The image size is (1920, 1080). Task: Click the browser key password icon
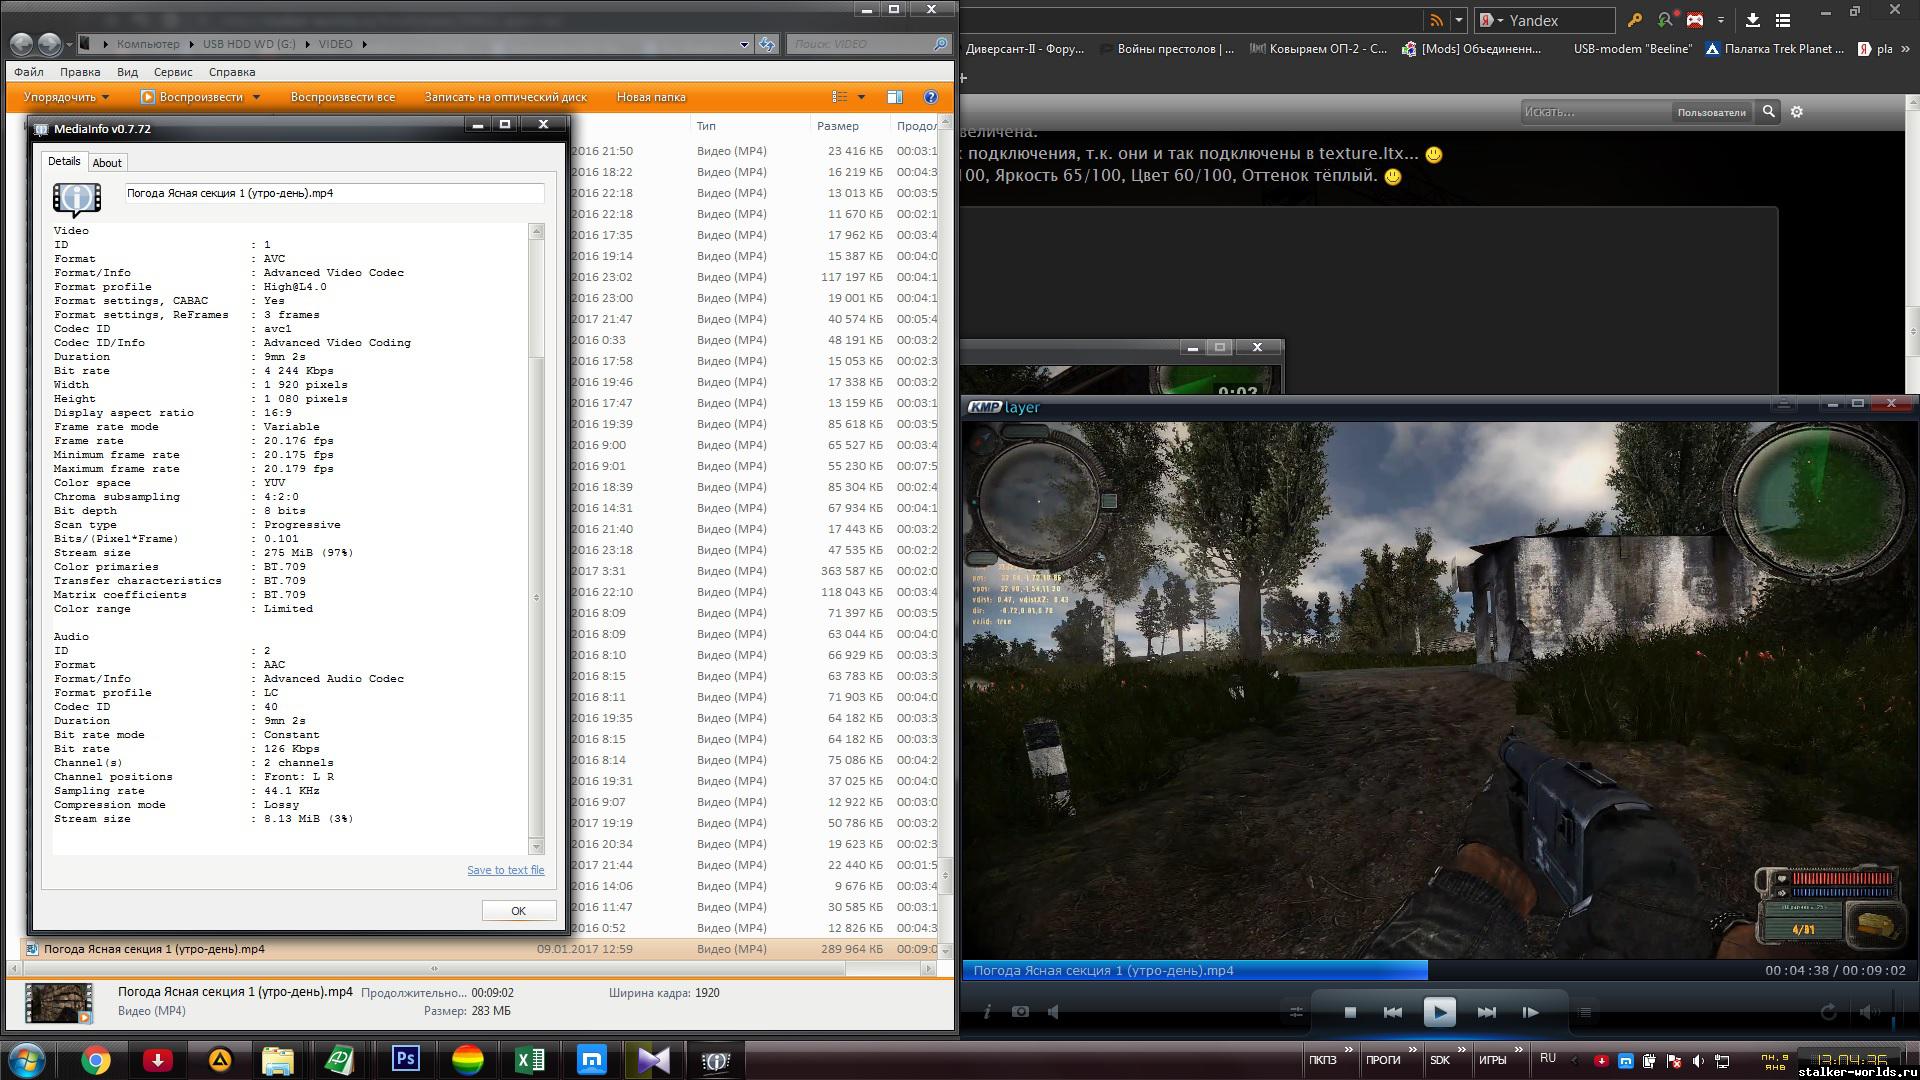point(1634,20)
